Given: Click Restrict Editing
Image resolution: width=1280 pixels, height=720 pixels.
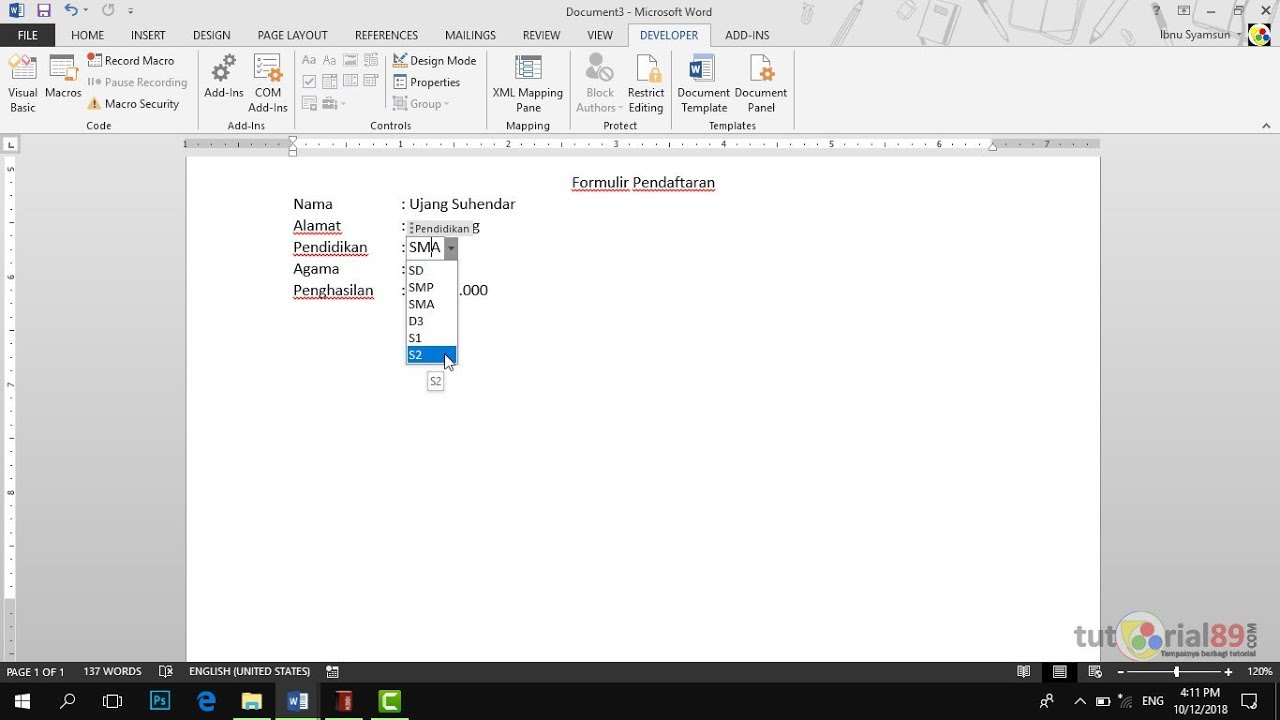Looking at the screenshot, I should pos(646,83).
